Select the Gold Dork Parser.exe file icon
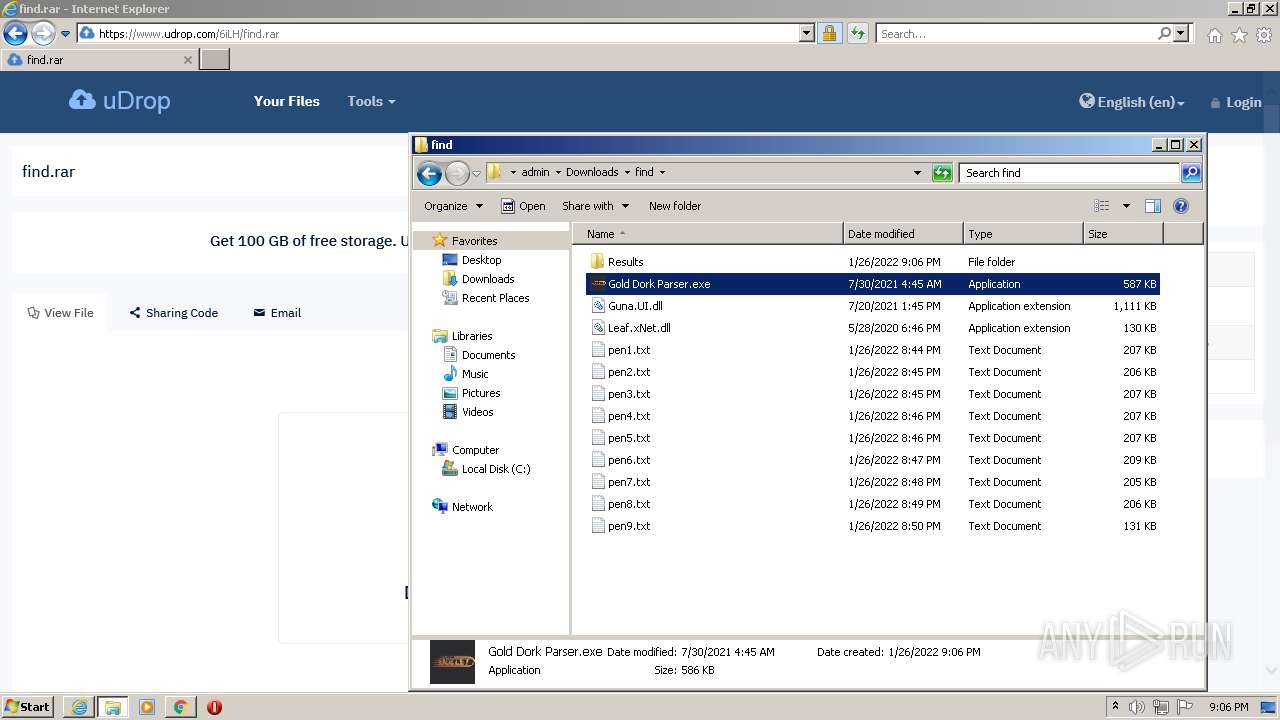1280x720 pixels. [598, 284]
